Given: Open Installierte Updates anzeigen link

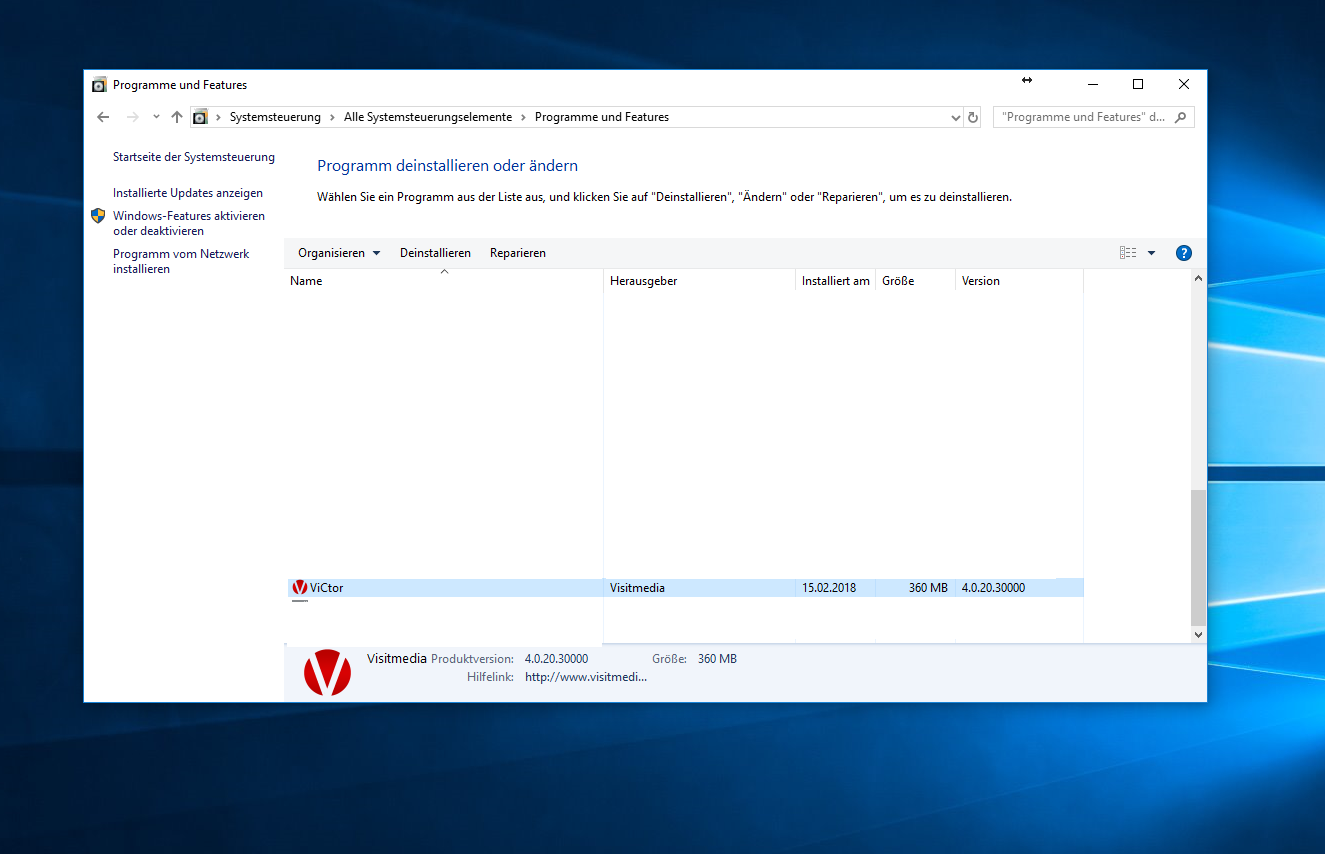Looking at the screenshot, I should coord(188,193).
